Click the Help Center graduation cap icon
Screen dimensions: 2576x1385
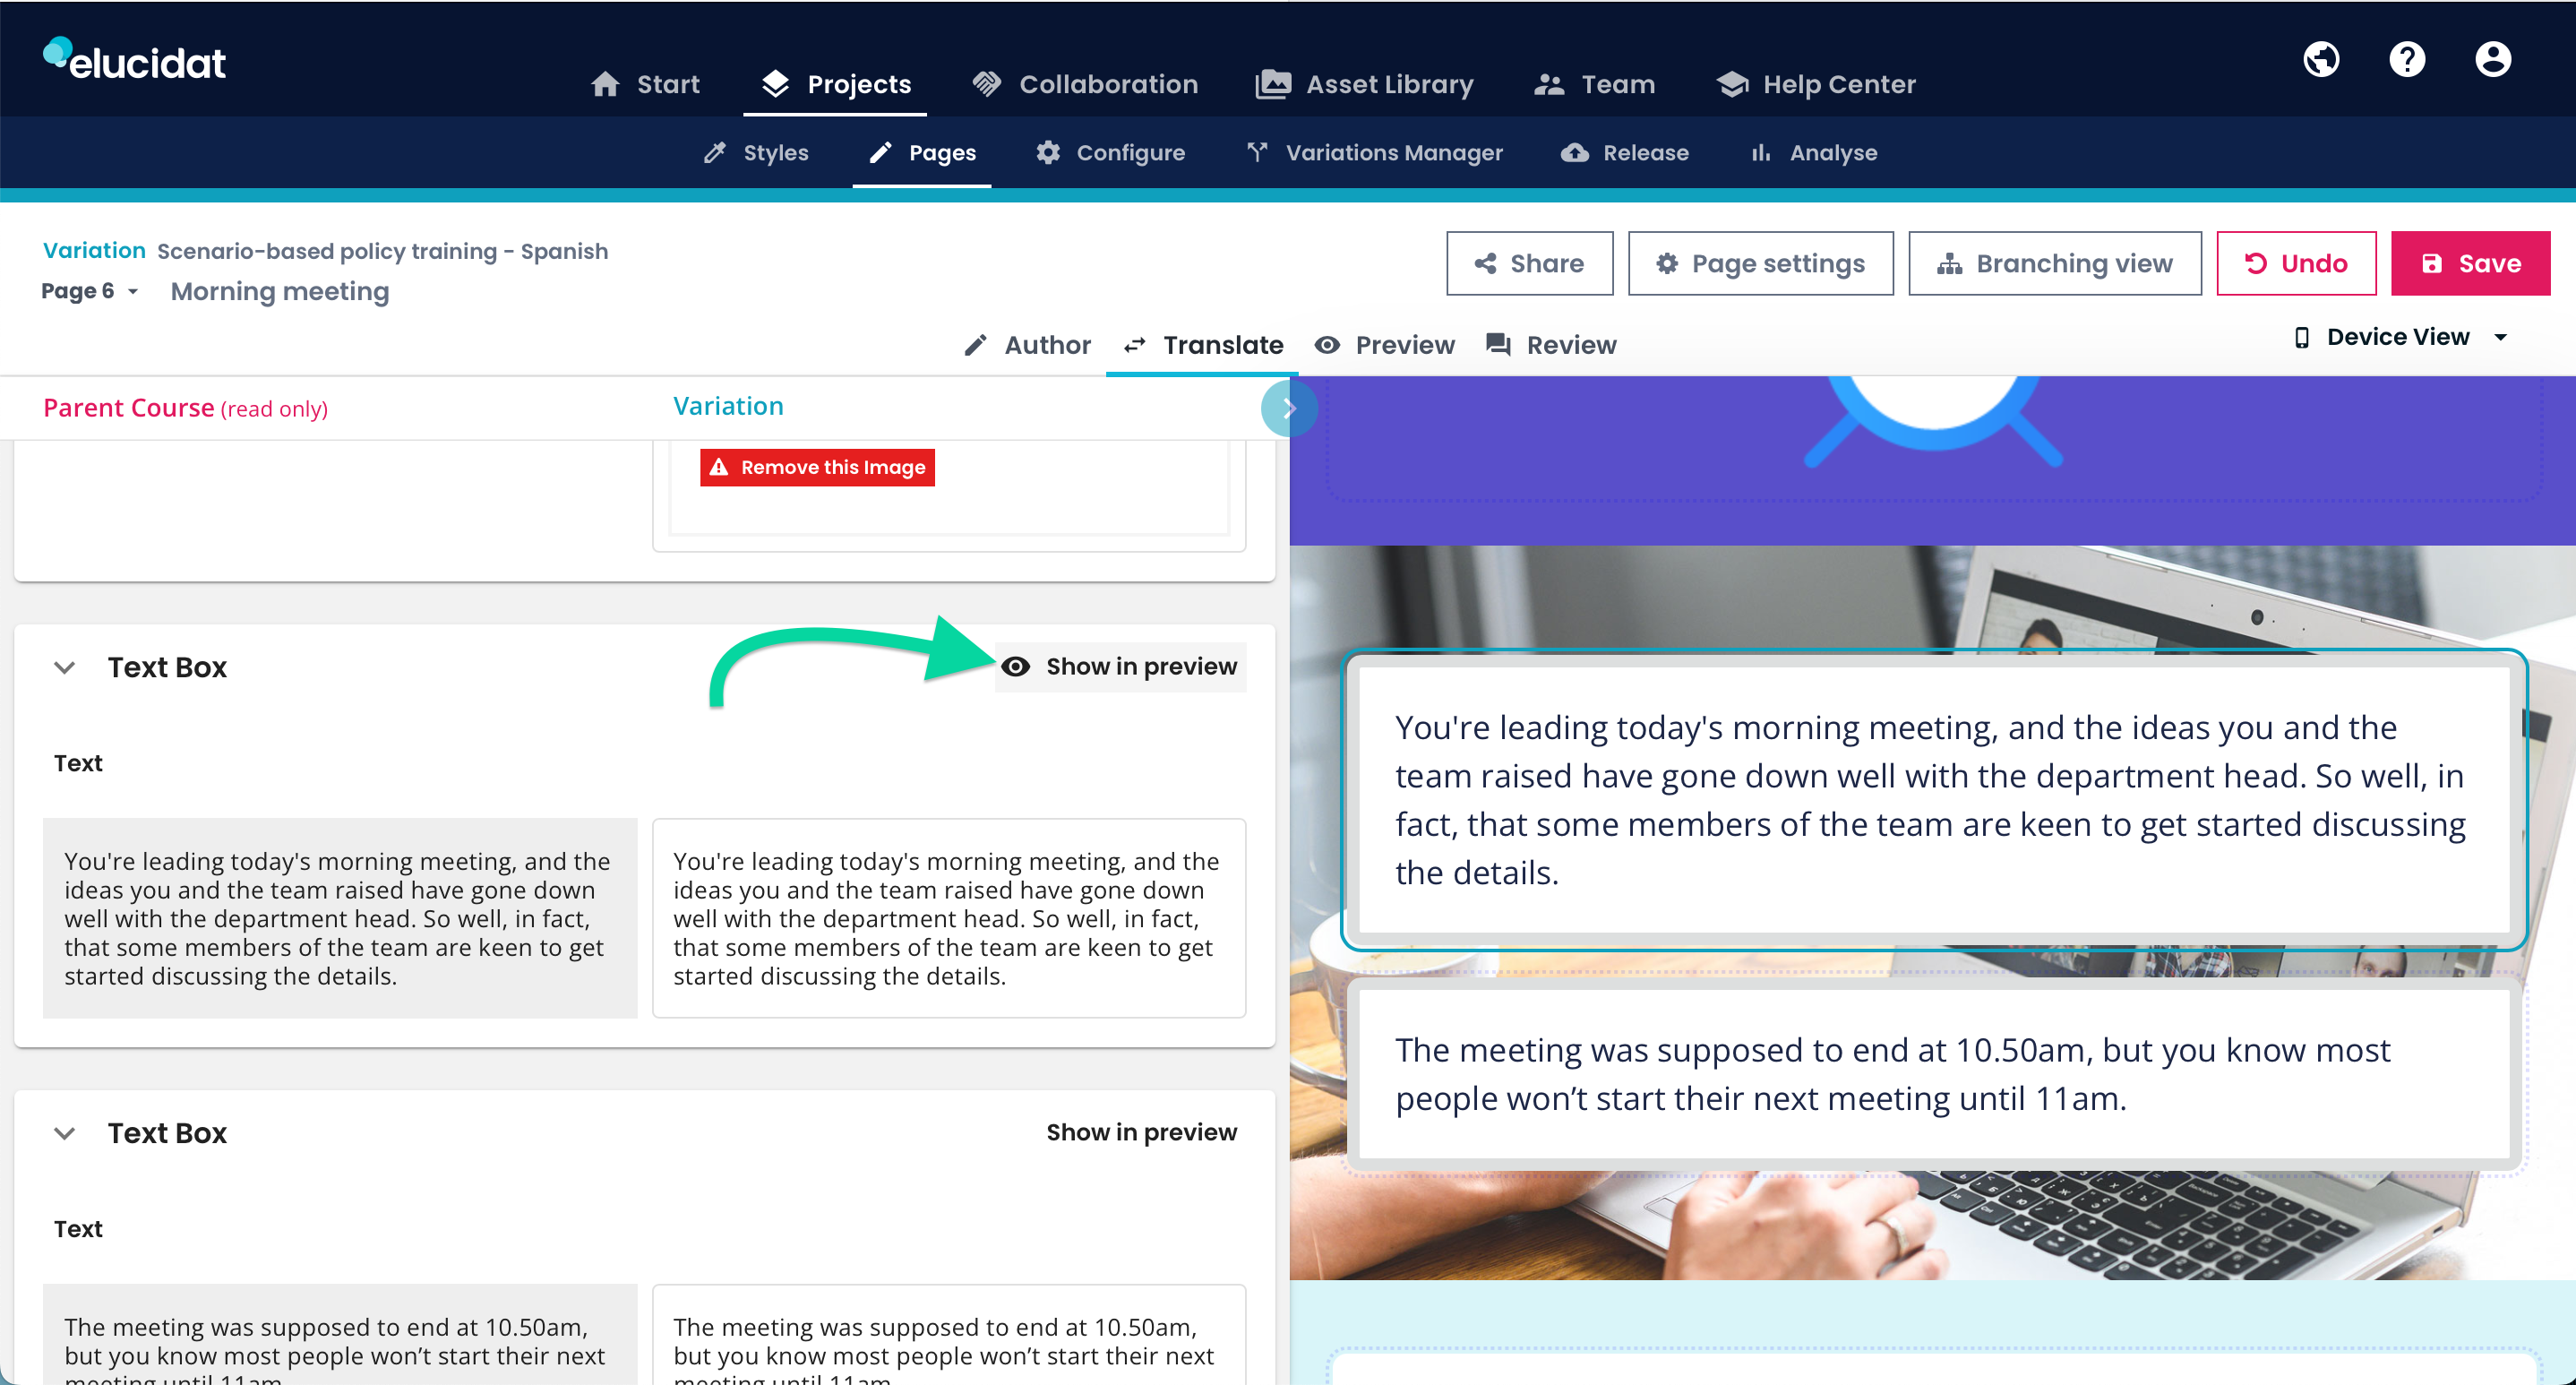pyautogui.click(x=1732, y=85)
